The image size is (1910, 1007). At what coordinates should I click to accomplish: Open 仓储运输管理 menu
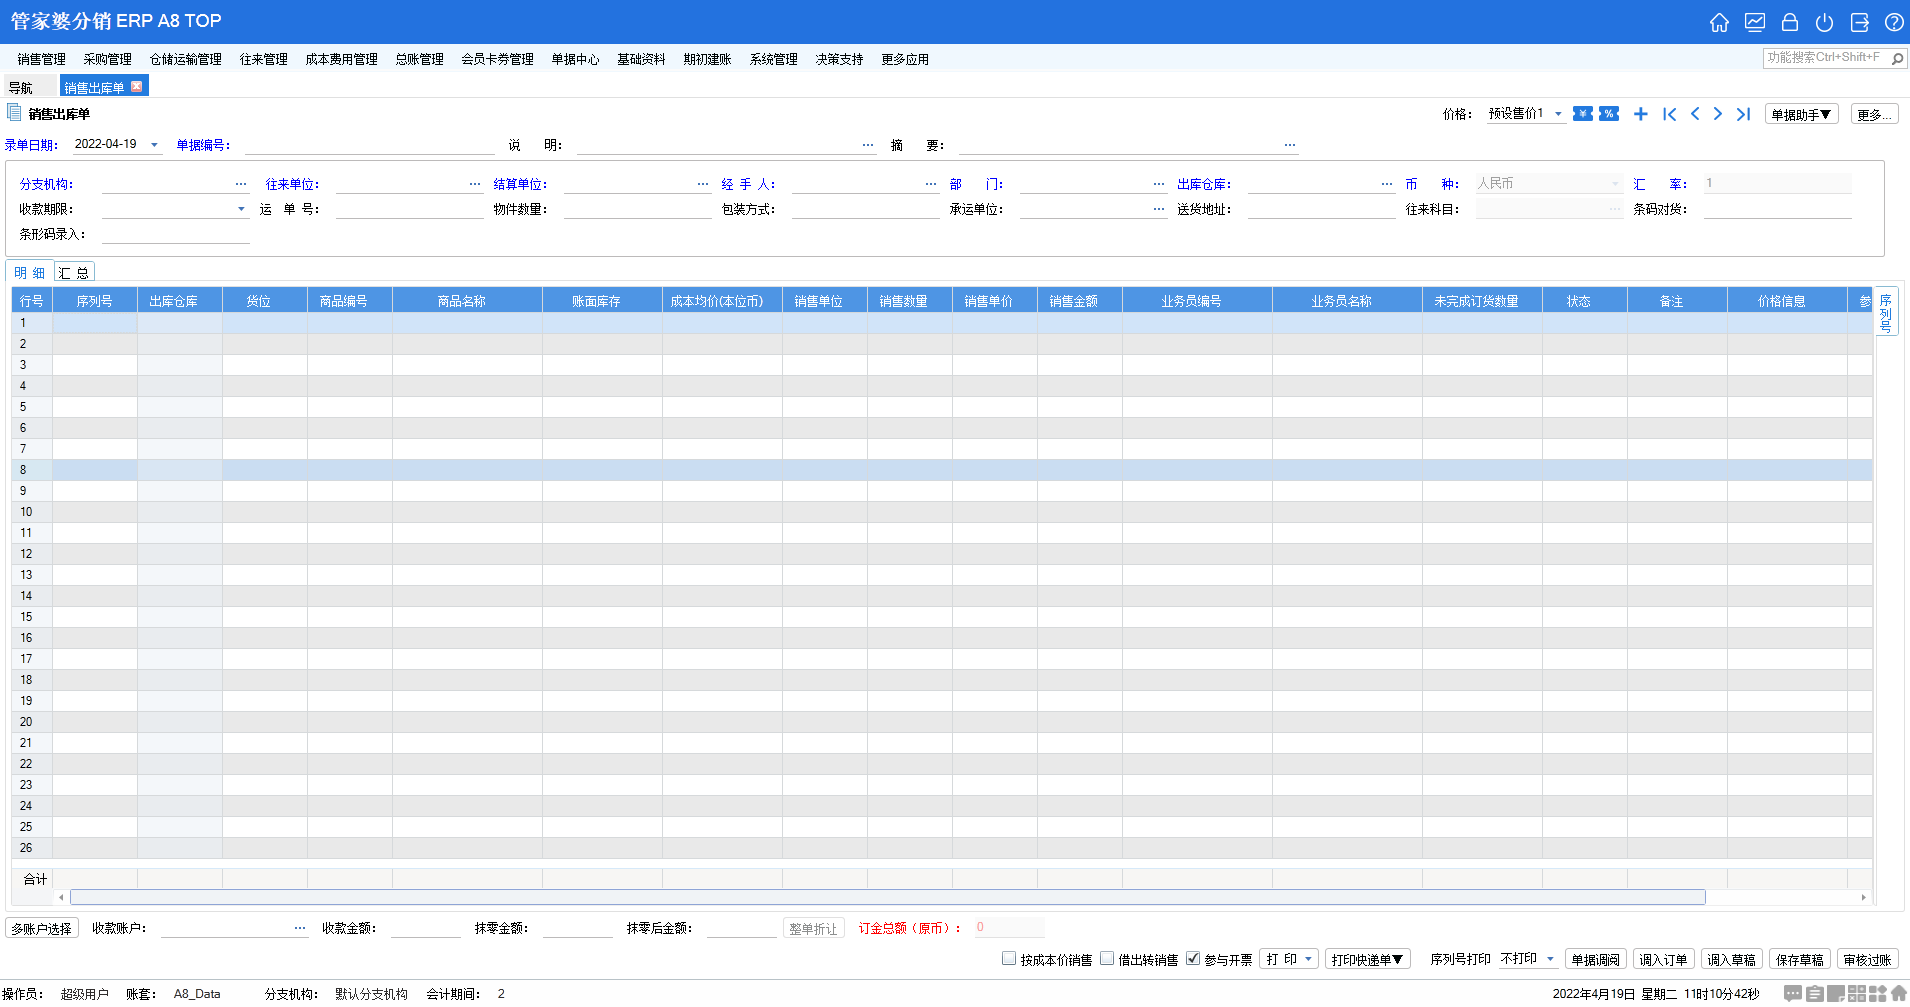(185, 59)
